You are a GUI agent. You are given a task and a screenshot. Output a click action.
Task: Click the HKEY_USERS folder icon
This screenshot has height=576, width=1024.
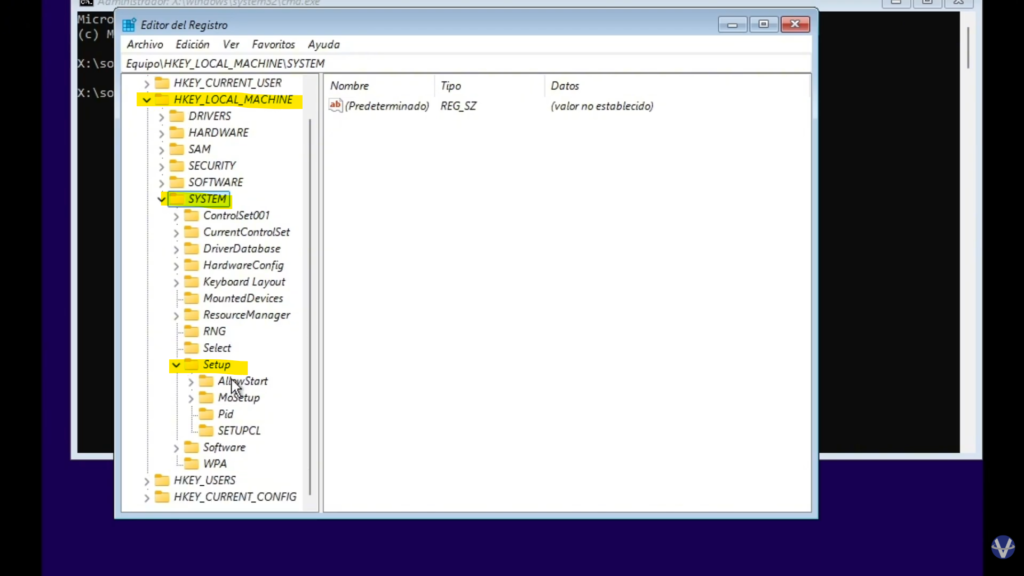162,481
